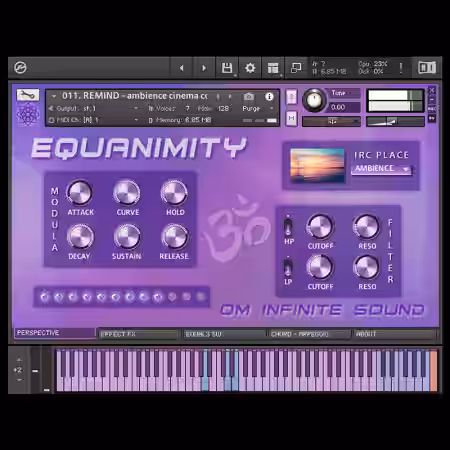Click the HP filter CUTOFF knob
Screen dimensions: 450x450
pyautogui.click(x=320, y=227)
